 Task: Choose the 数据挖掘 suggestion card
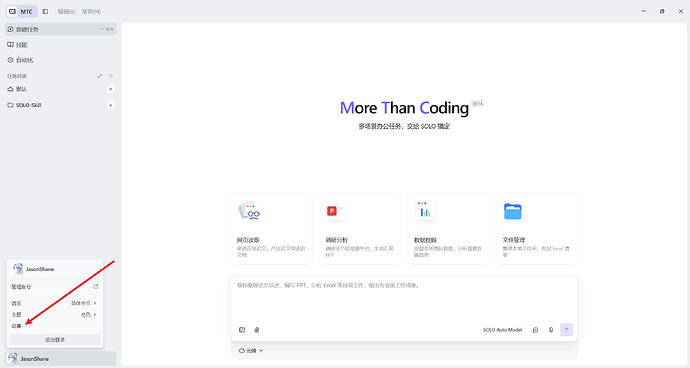coord(448,228)
